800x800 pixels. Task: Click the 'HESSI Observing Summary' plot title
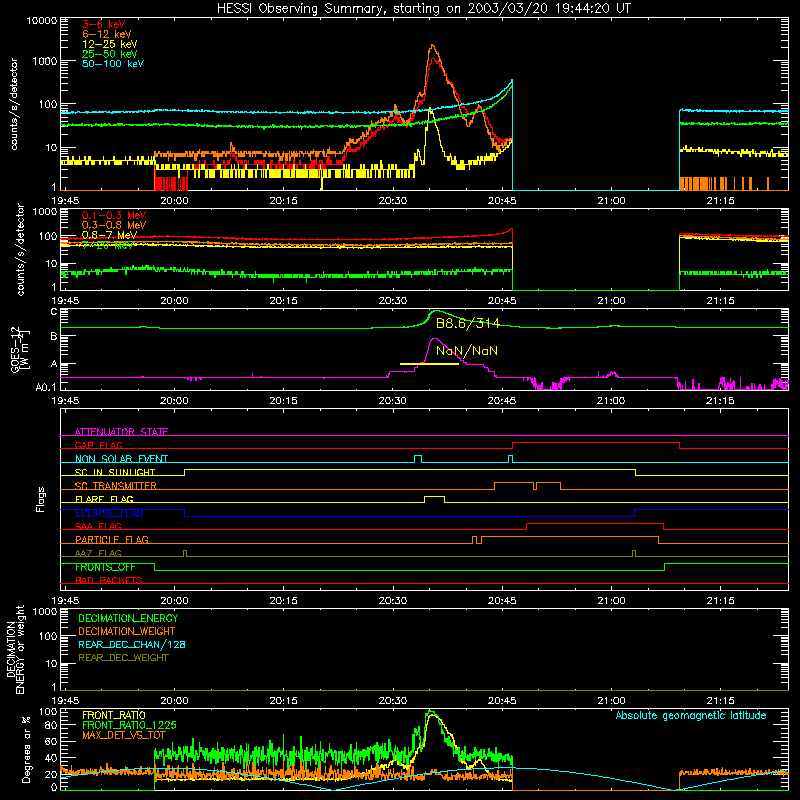click(423, 8)
